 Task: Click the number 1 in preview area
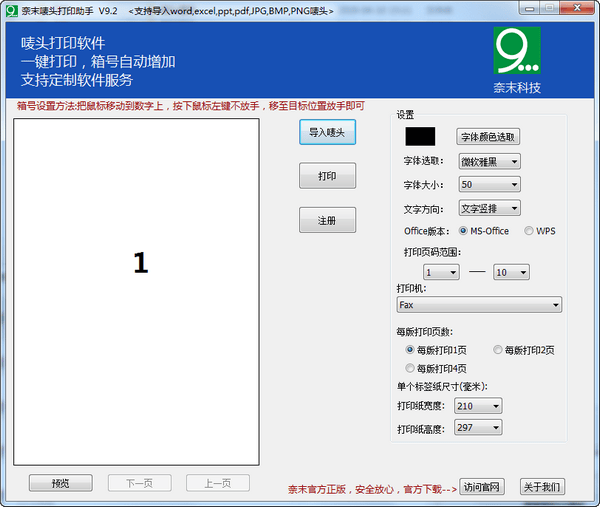coord(140,262)
